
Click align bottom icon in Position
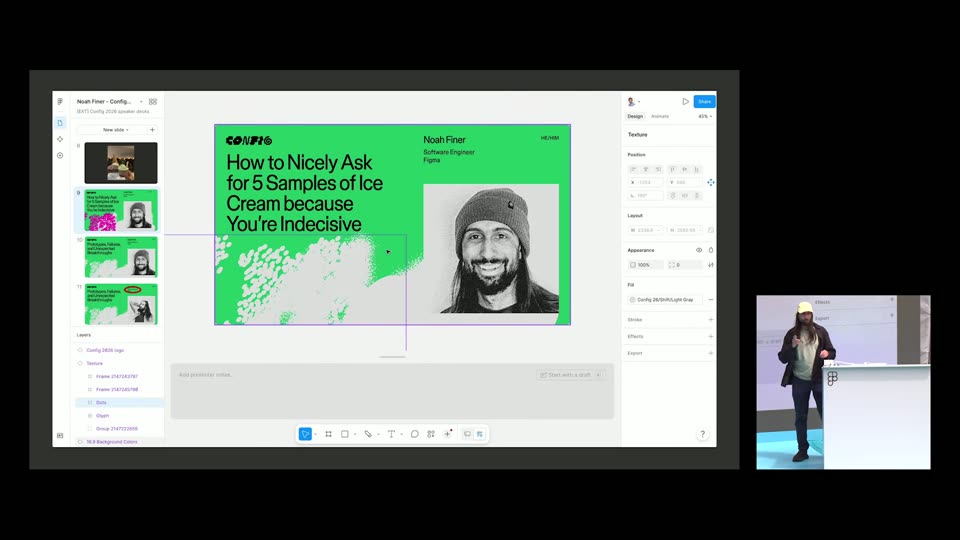(x=697, y=170)
